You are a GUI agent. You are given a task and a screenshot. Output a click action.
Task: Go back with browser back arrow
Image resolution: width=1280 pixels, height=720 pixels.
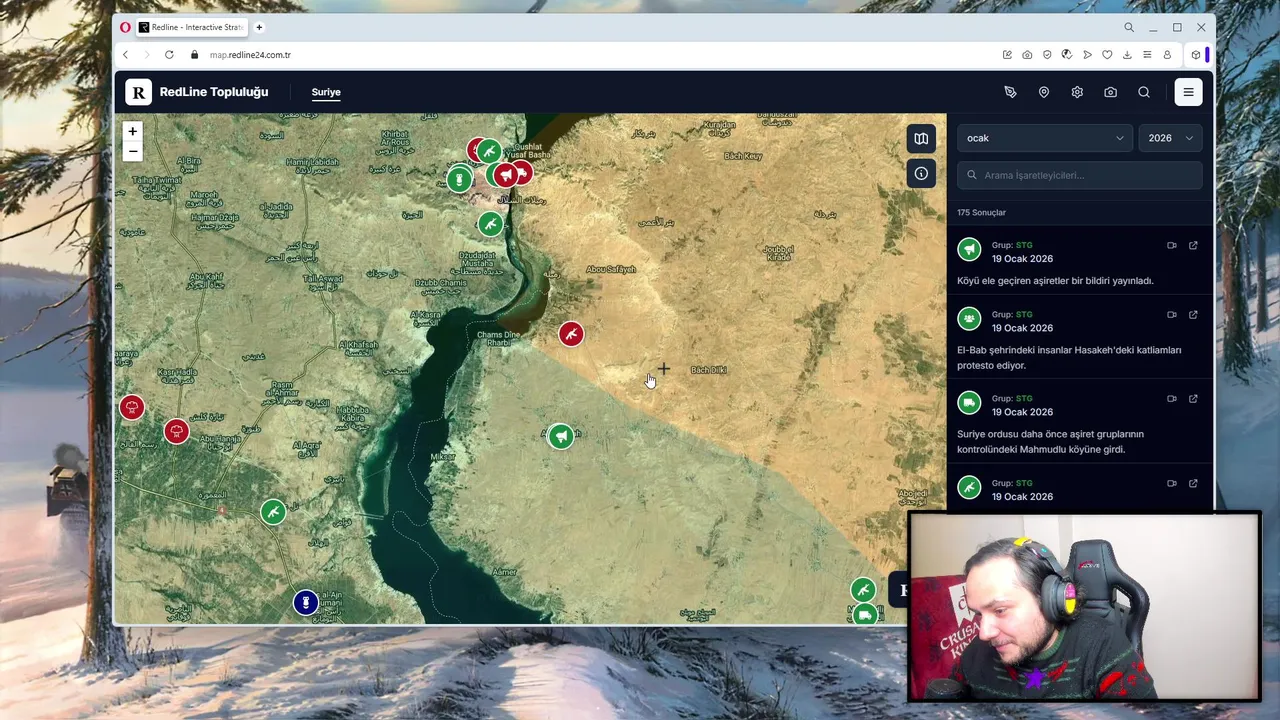125,55
